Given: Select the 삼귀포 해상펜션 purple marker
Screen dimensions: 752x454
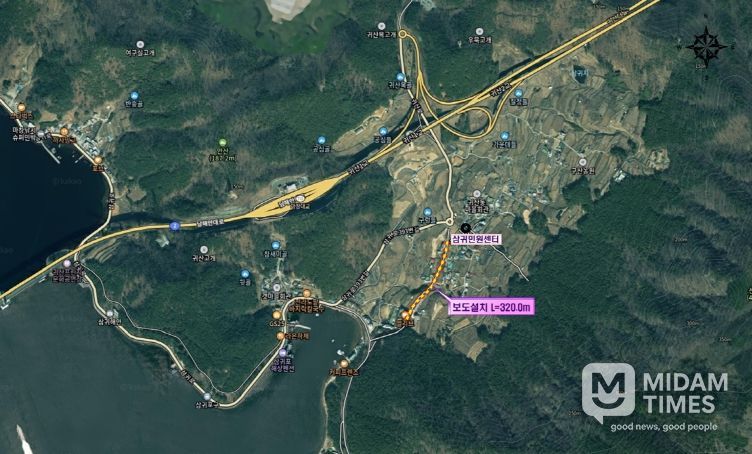Looking at the screenshot, I should [282, 353].
